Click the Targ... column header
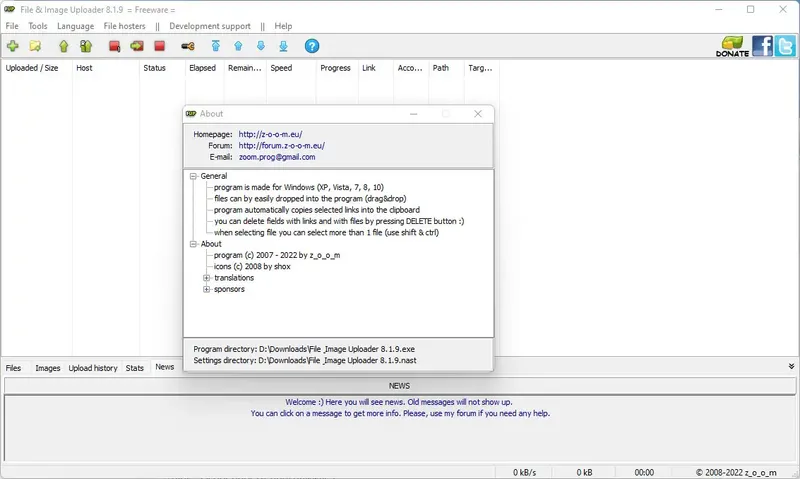Screen dimensions: 800x479 (480, 68)
